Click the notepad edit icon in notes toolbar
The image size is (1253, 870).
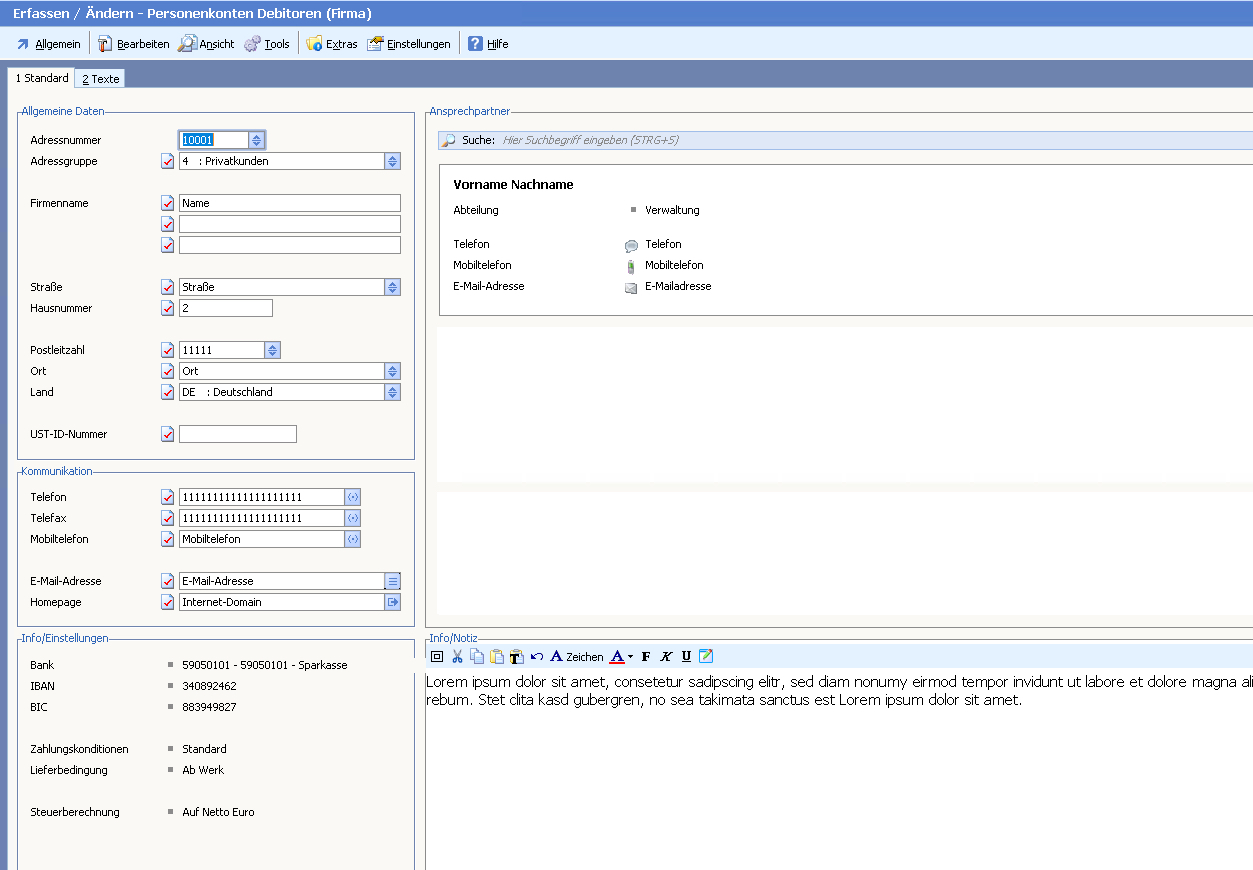point(706,657)
